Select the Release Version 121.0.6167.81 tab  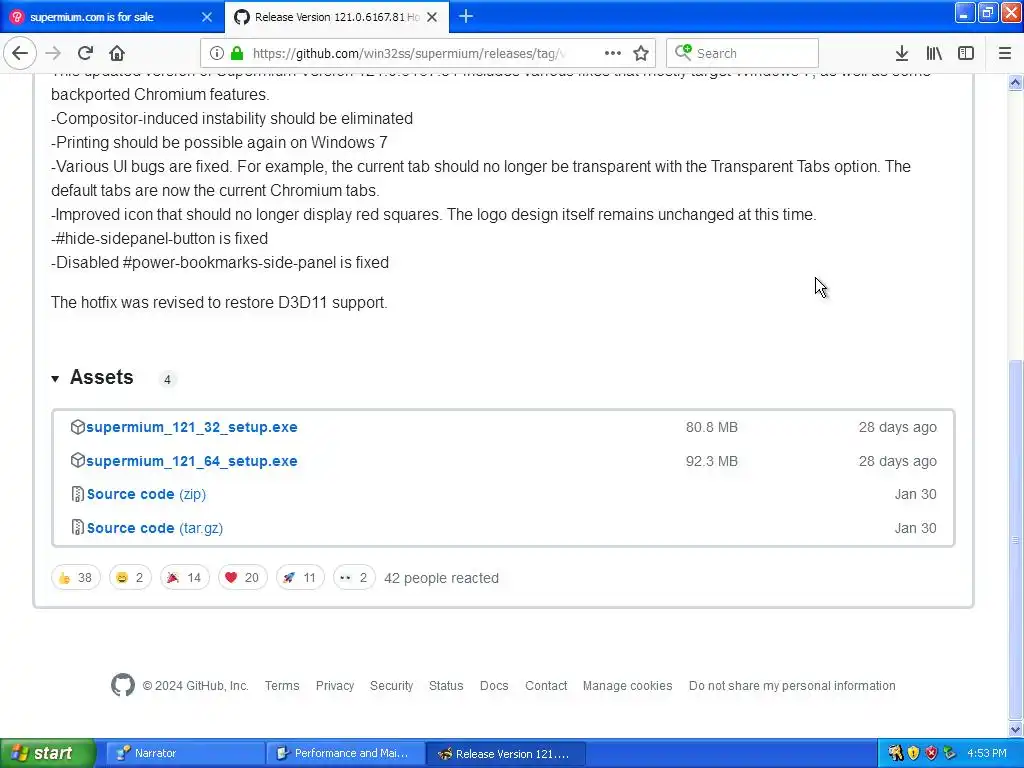[336, 17]
